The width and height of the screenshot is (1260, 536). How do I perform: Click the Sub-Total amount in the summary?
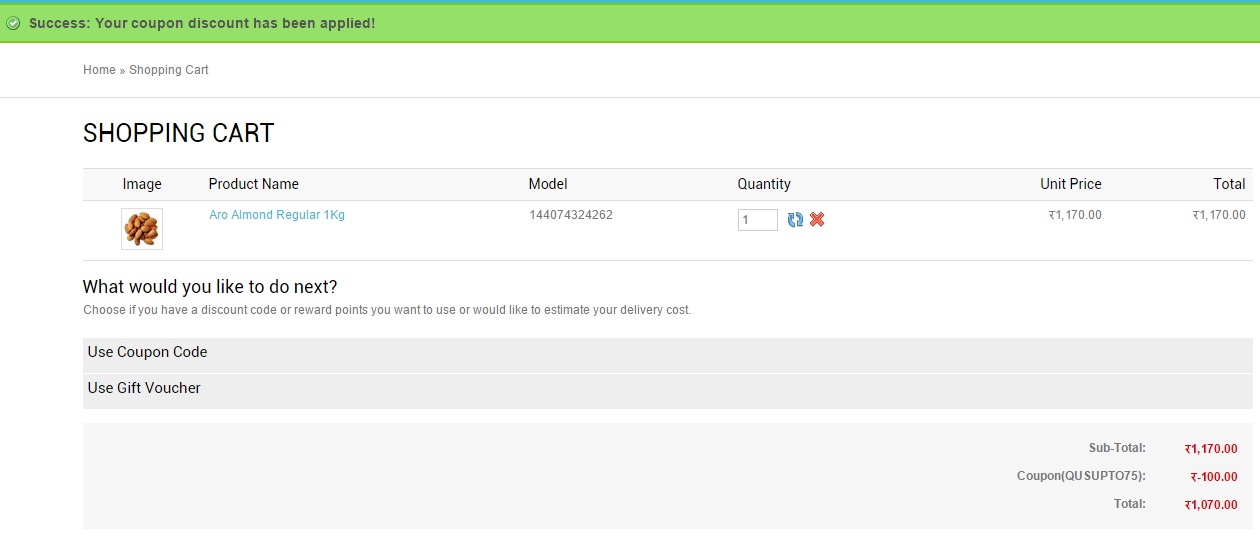click(1211, 449)
